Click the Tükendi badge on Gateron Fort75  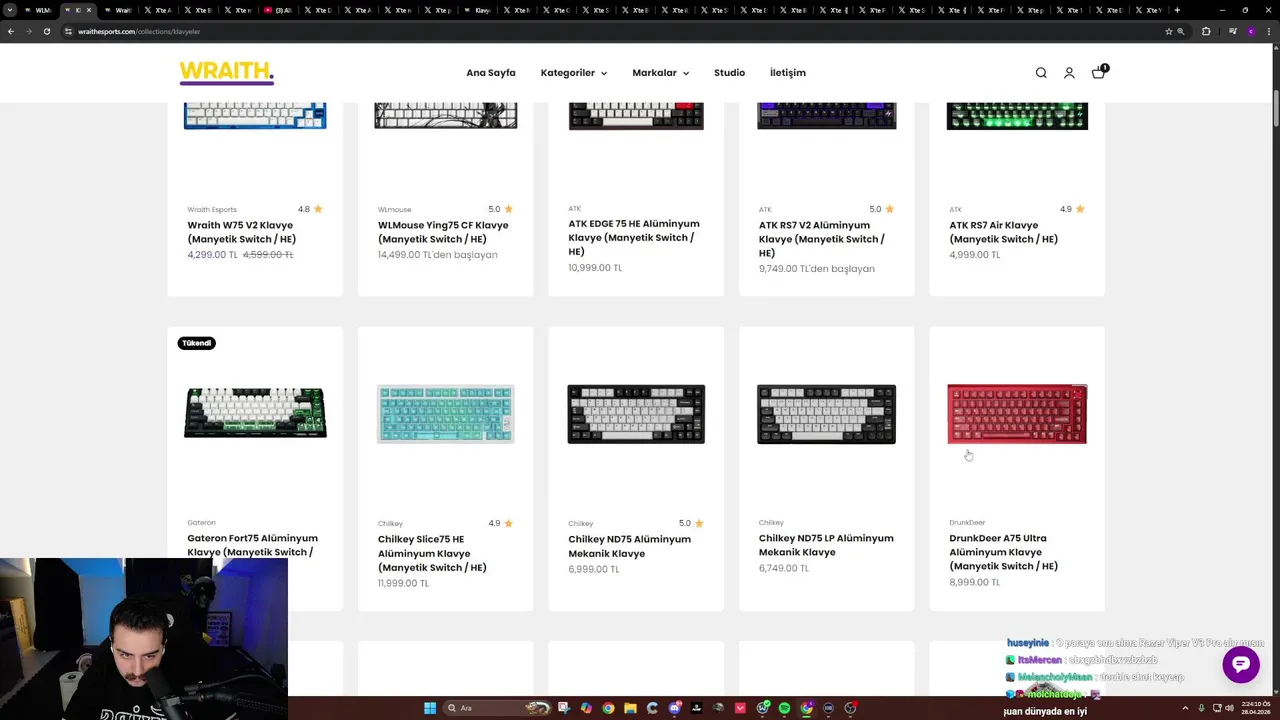pyautogui.click(x=197, y=343)
